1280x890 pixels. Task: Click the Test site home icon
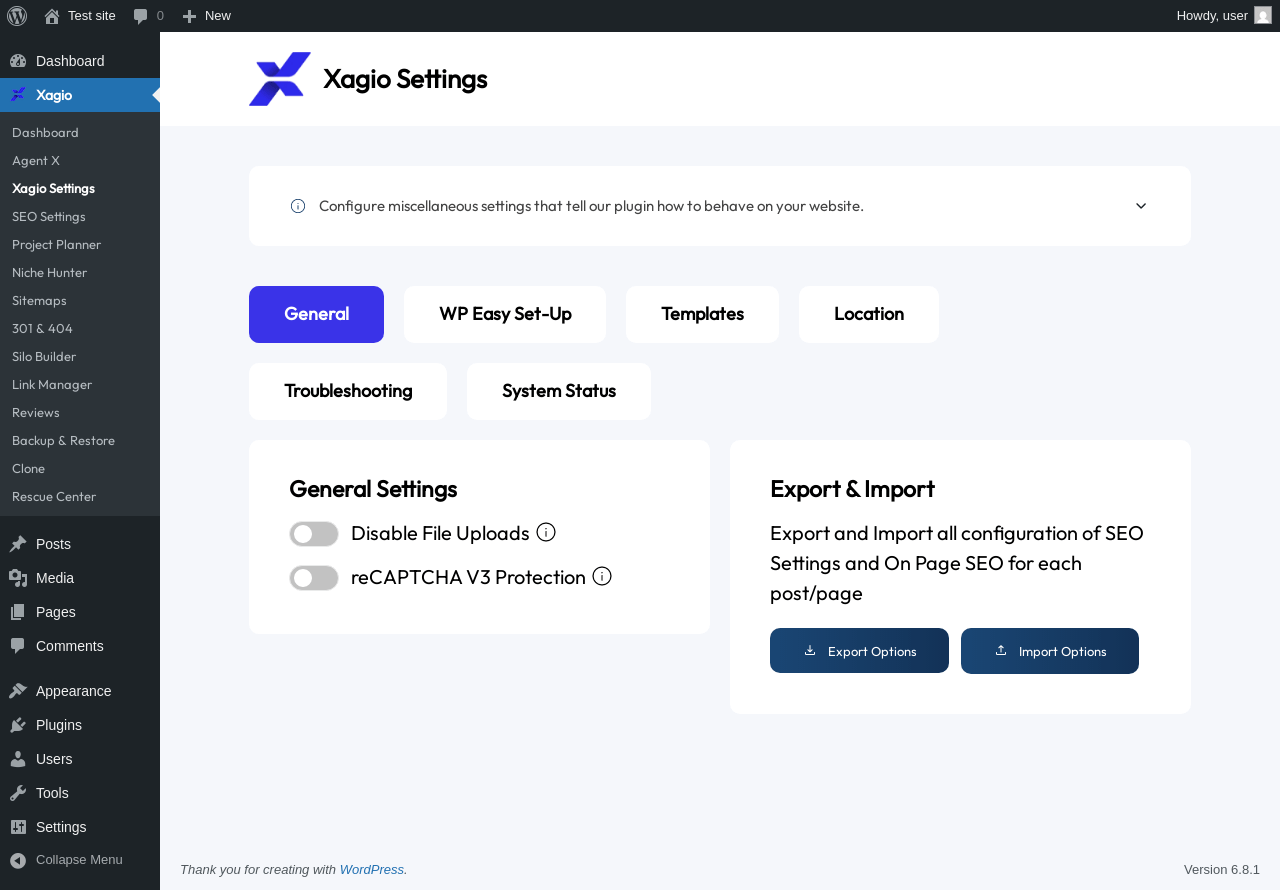52,16
